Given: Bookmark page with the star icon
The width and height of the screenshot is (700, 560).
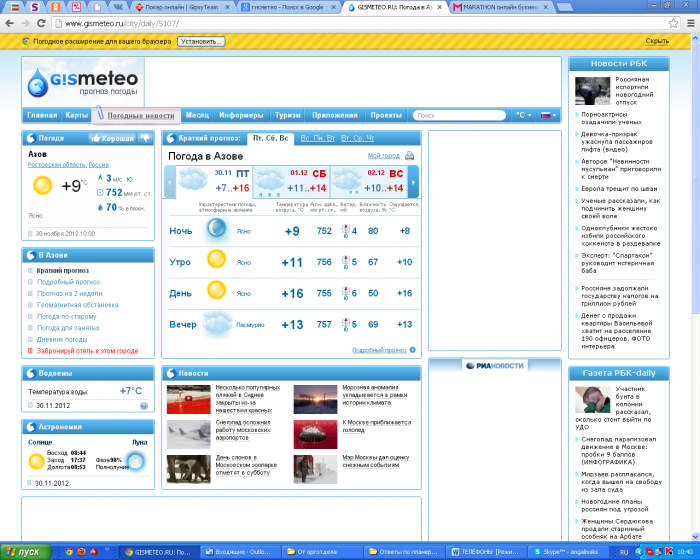Looking at the screenshot, I should coord(673,23).
